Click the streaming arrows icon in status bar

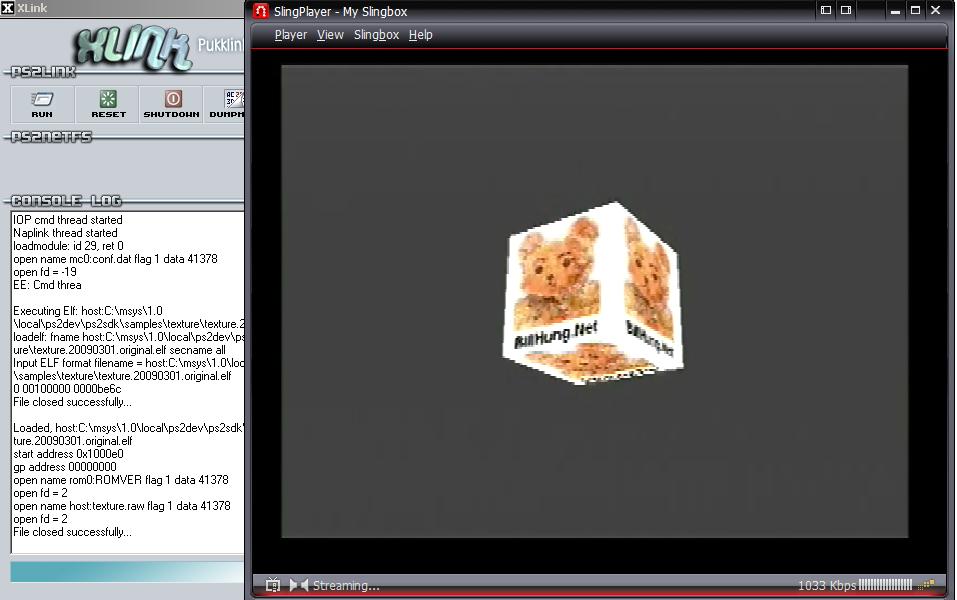pyautogui.click(x=298, y=585)
